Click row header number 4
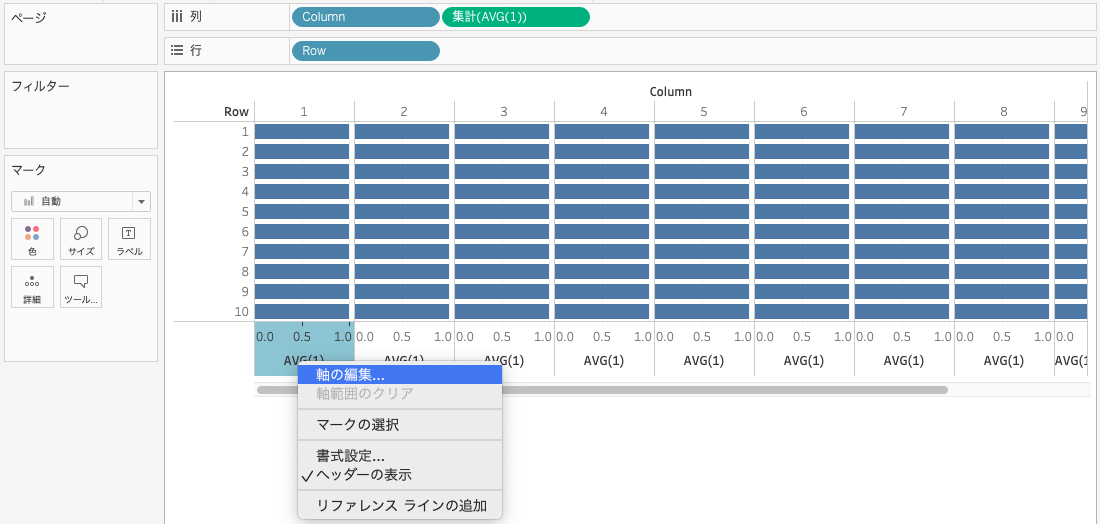This screenshot has width=1100, height=524. click(x=246, y=192)
